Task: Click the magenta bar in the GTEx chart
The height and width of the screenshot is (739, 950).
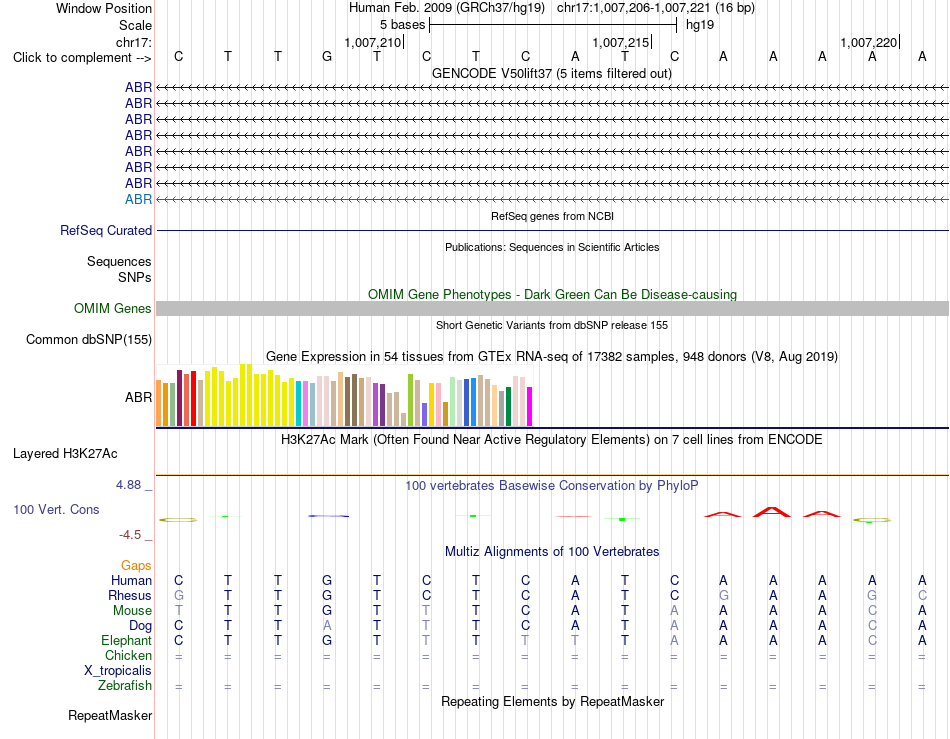Action: tap(530, 406)
